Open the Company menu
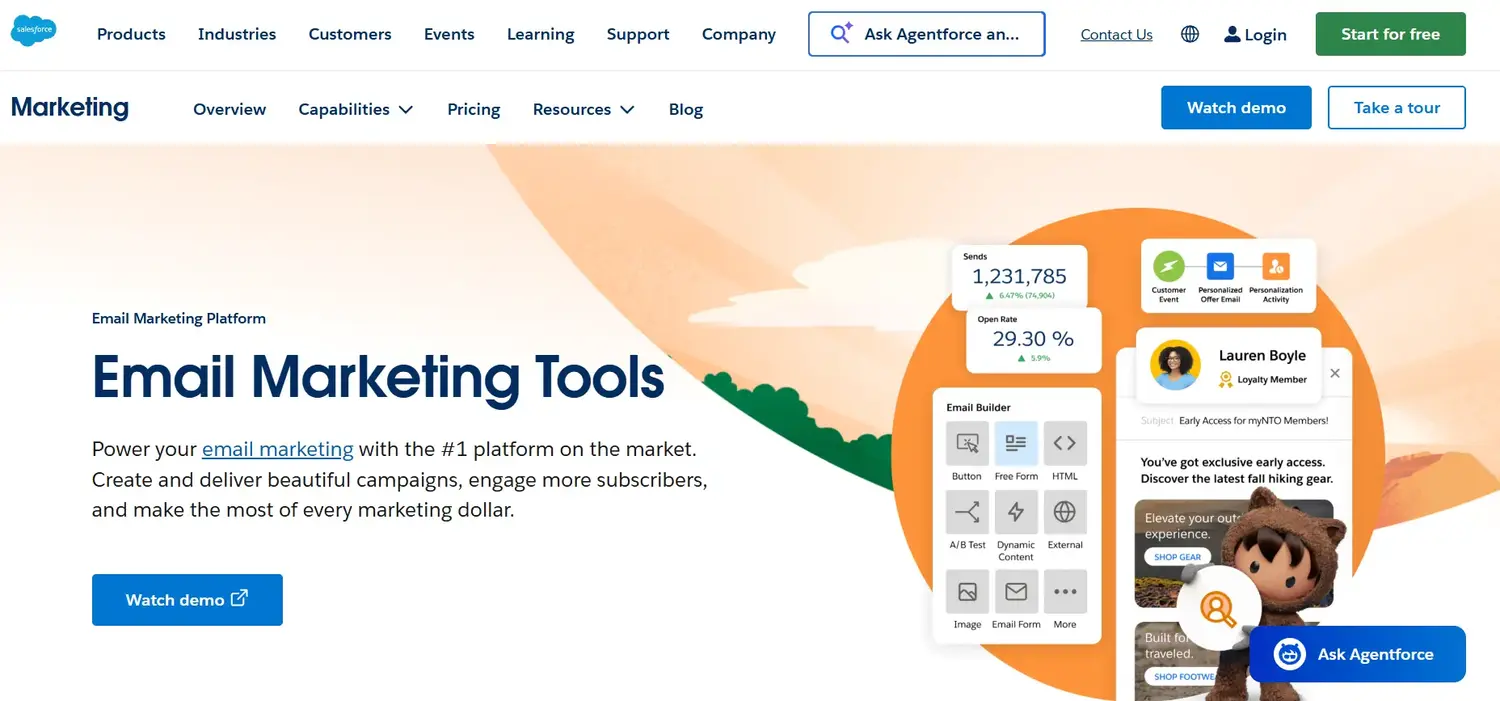The height and width of the screenshot is (701, 1500). pos(739,34)
